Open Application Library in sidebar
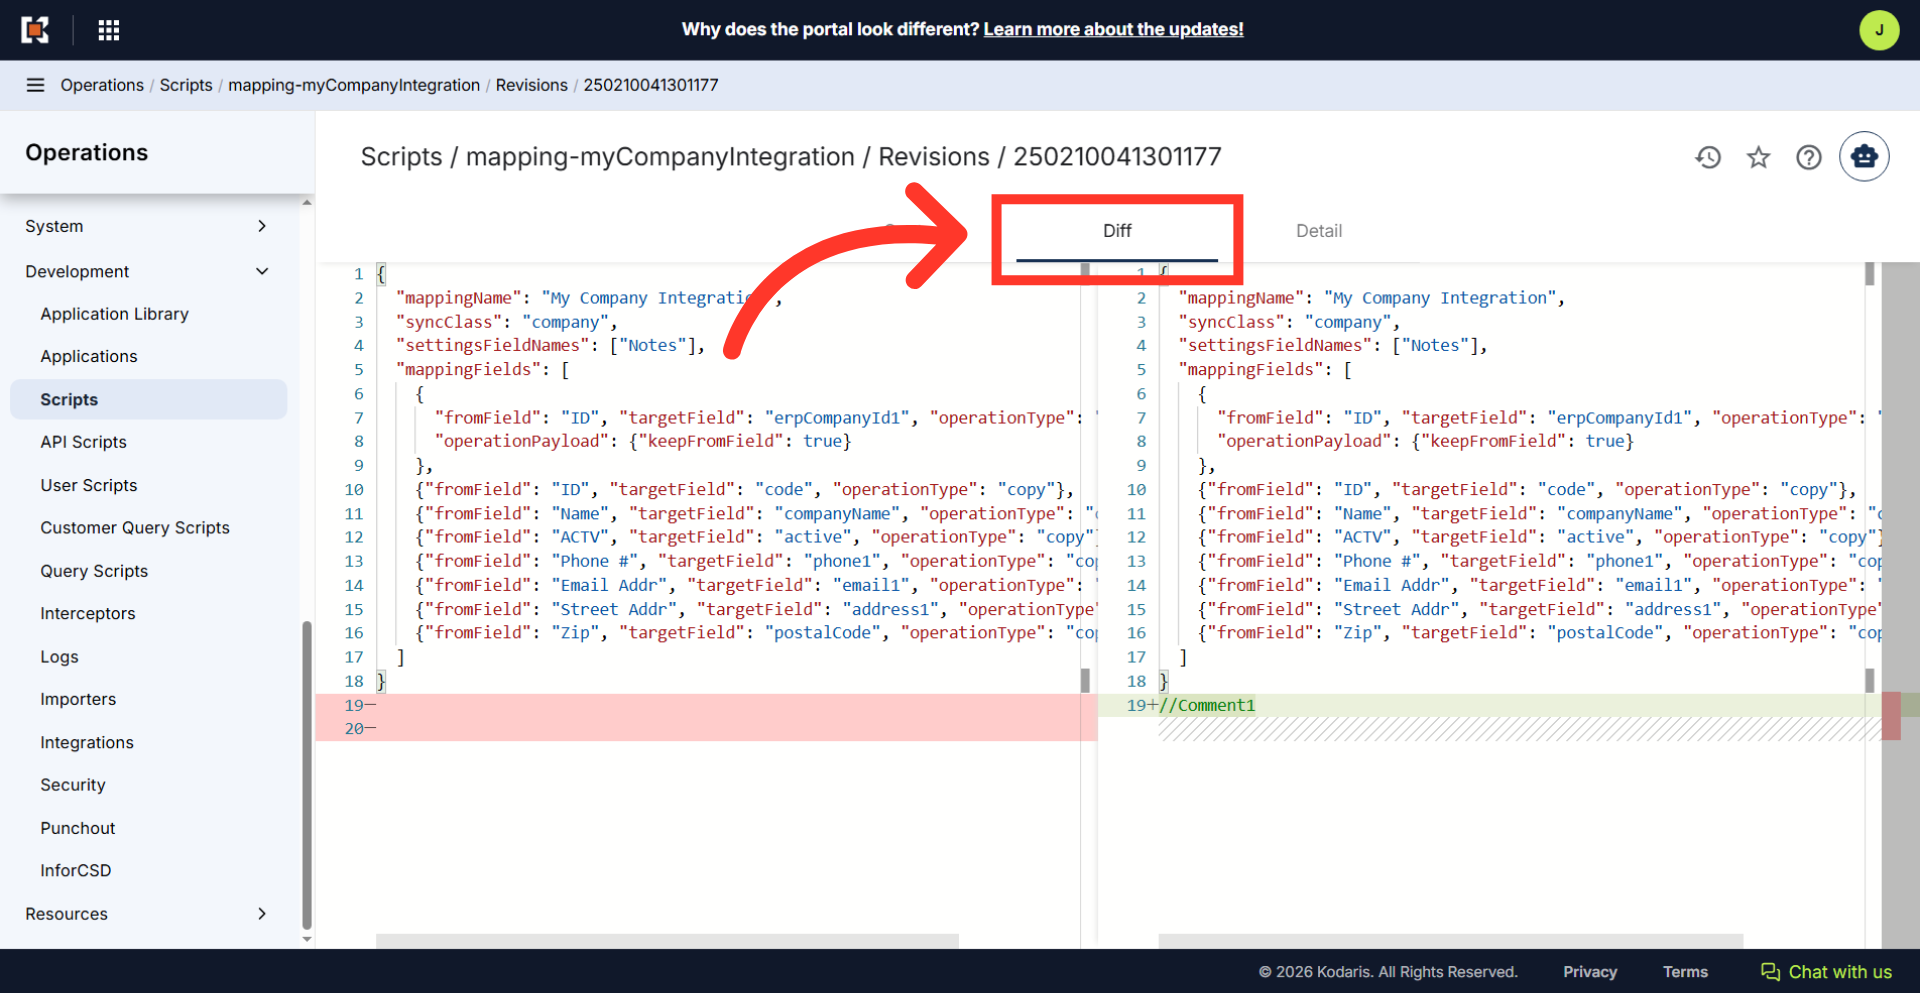The image size is (1920, 993). 114,314
